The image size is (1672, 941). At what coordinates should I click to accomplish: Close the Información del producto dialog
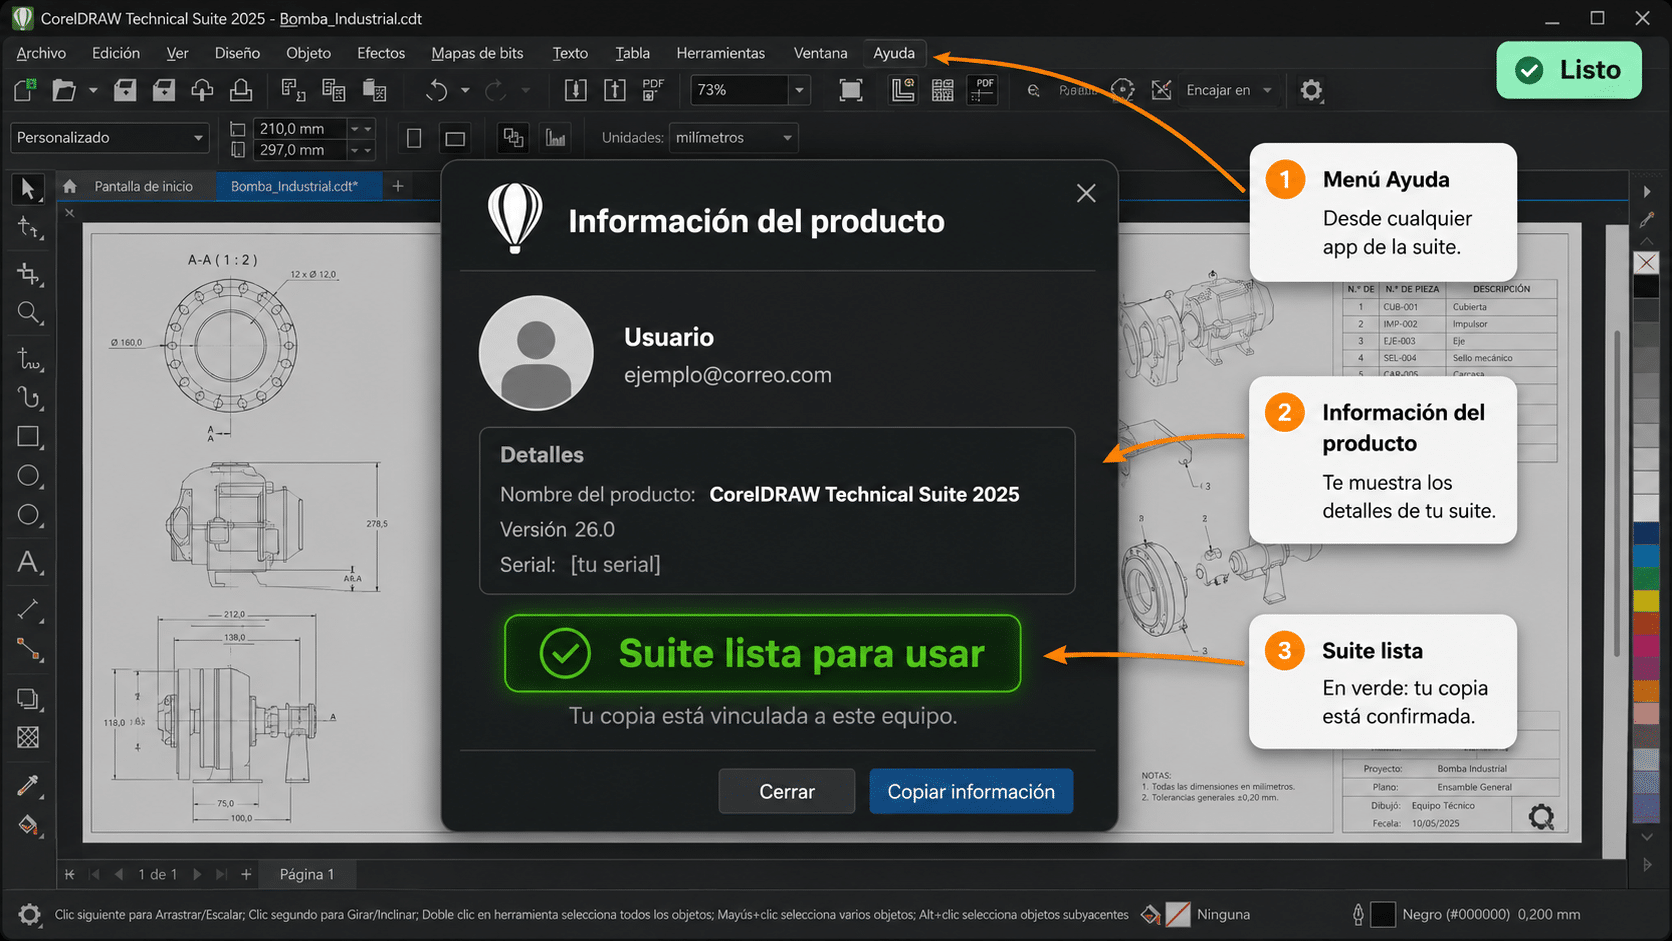pos(1086,193)
